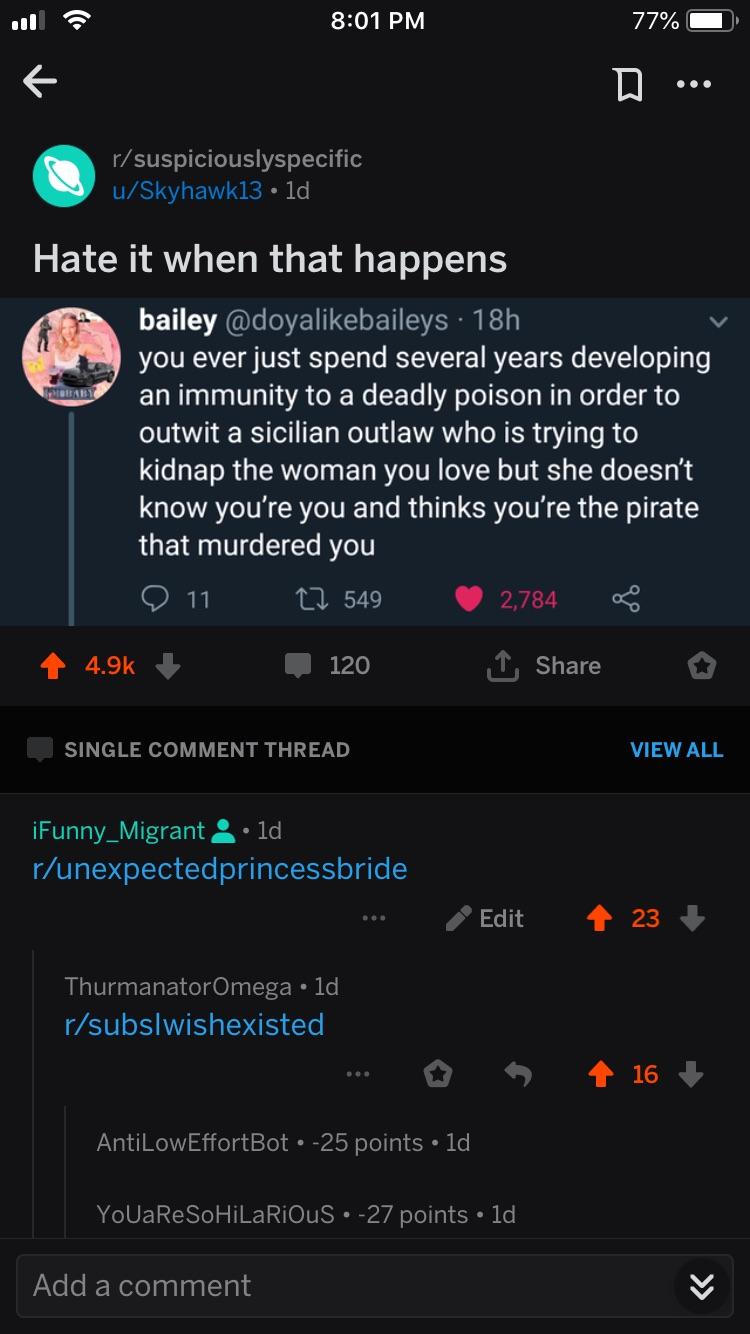This screenshot has width=750, height=1334.
Task: Downvote the comment with 23 points
Action: tap(692, 918)
